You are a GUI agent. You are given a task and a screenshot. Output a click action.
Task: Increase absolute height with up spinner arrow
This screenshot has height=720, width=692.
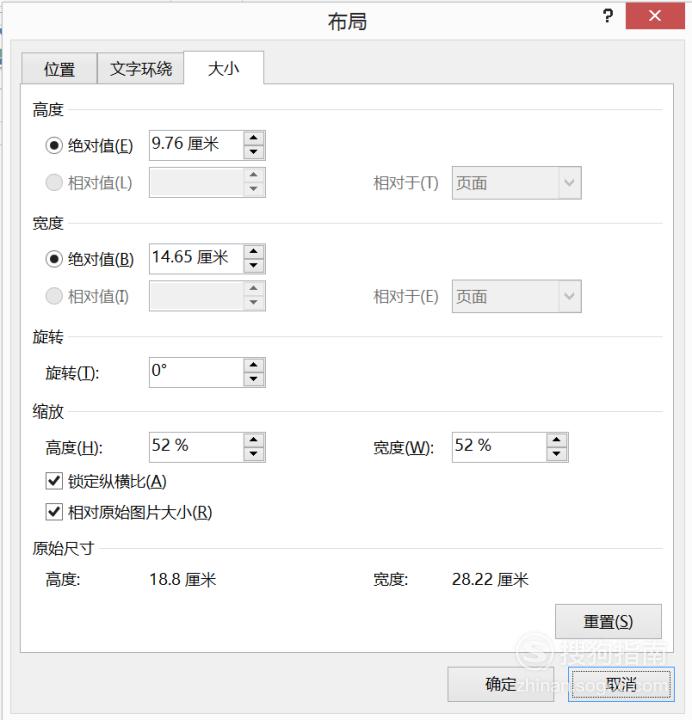click(253, 138)
